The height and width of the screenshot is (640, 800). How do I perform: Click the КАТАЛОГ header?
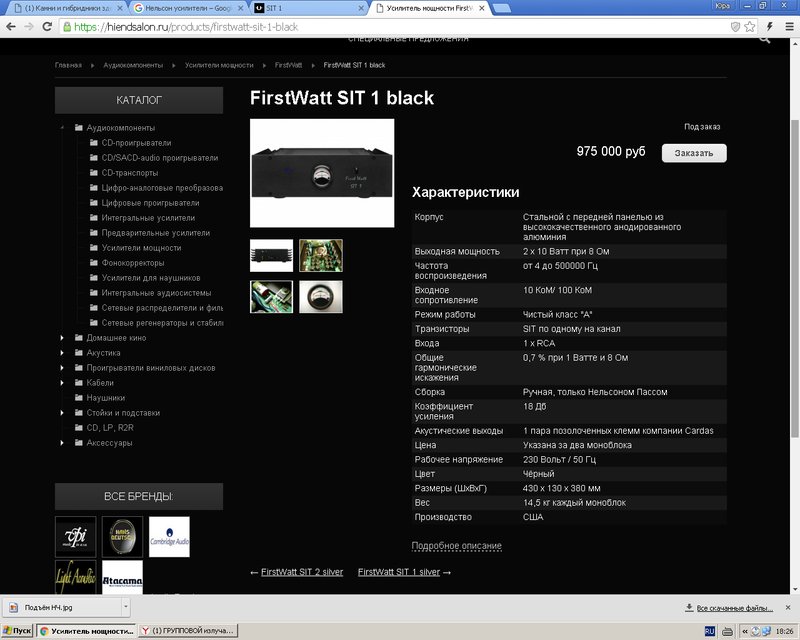click(139, 100)
